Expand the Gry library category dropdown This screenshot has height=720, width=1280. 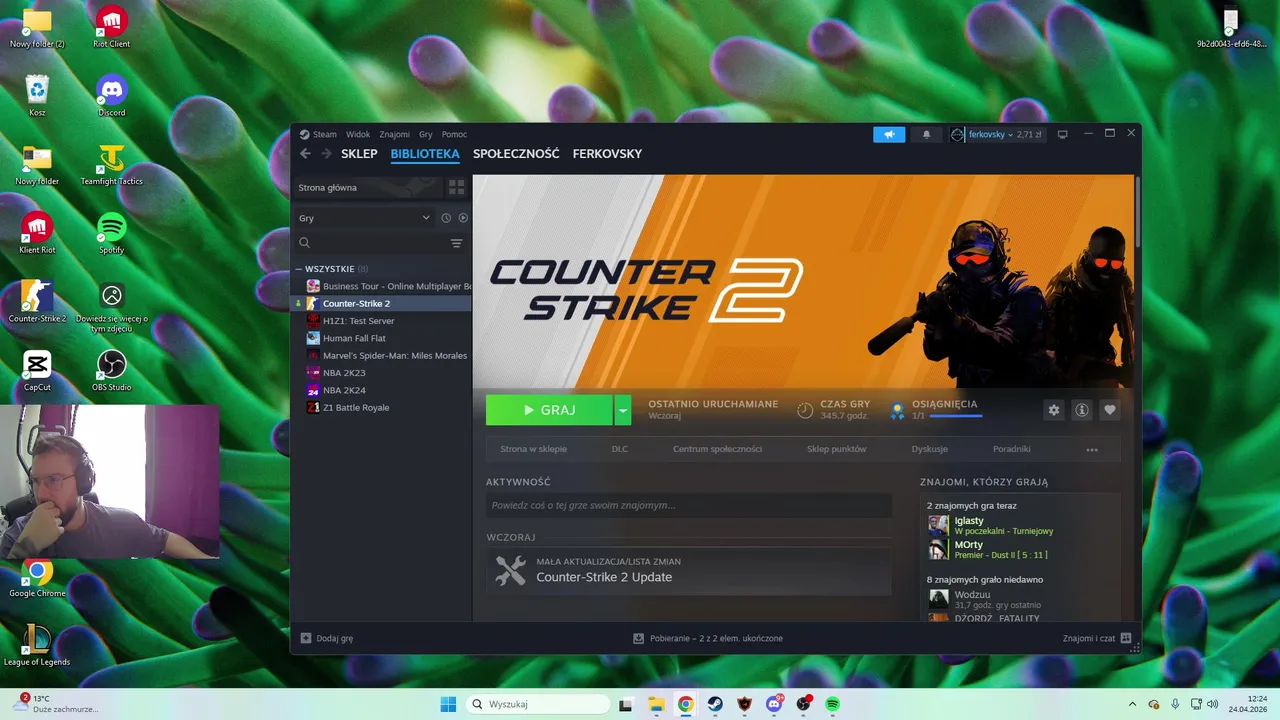(x=365, y=218)
